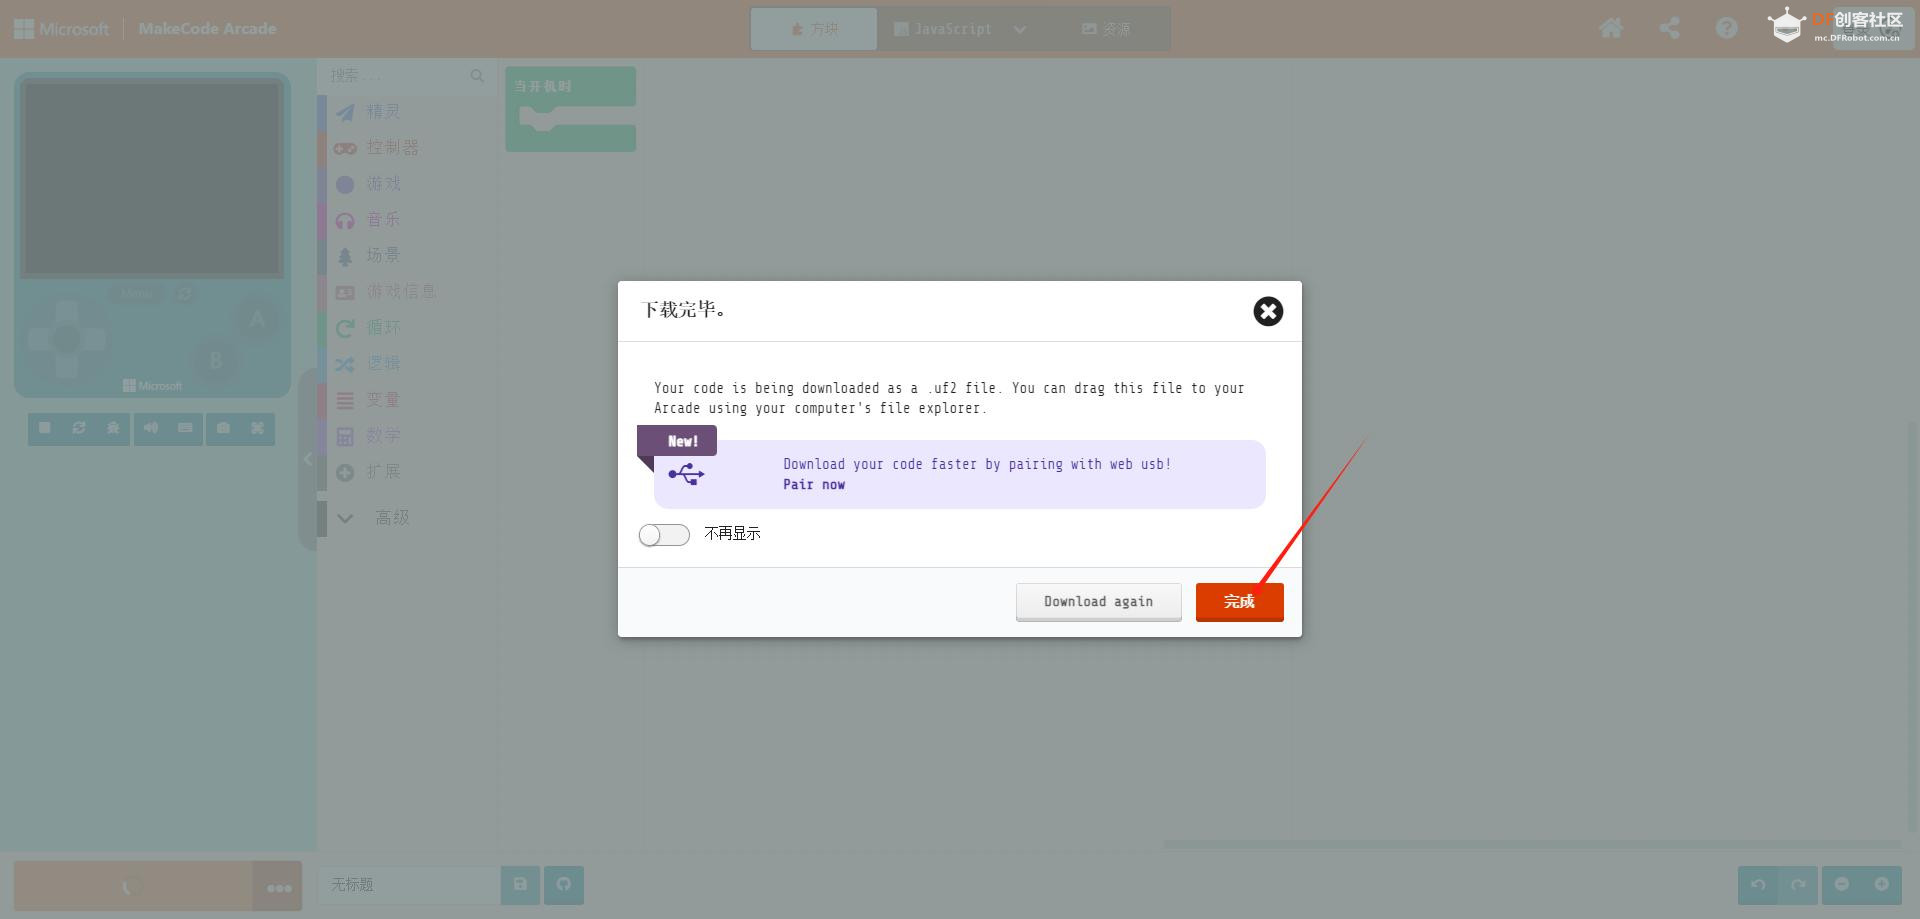
Task: Click the GitHub icon button
Action: point(564,885)
